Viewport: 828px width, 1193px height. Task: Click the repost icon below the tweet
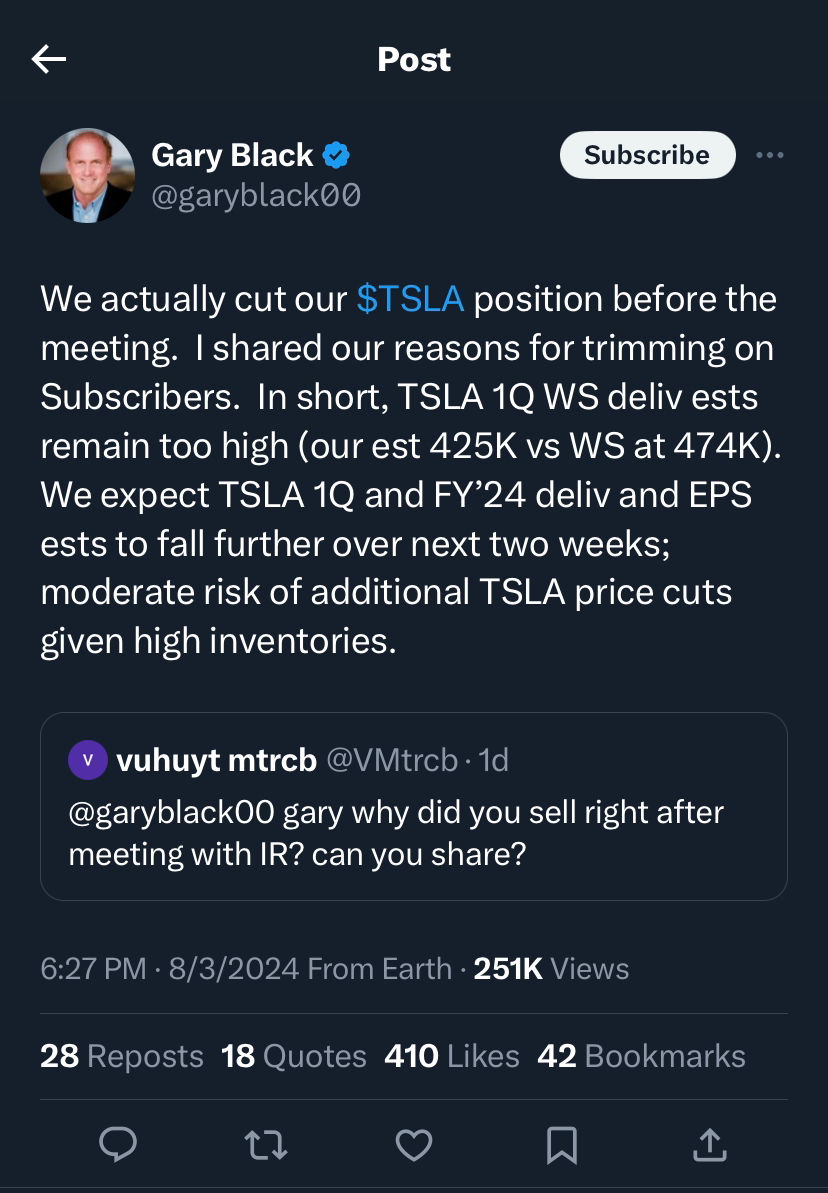pyautogui.click(x=266, y=1146)
